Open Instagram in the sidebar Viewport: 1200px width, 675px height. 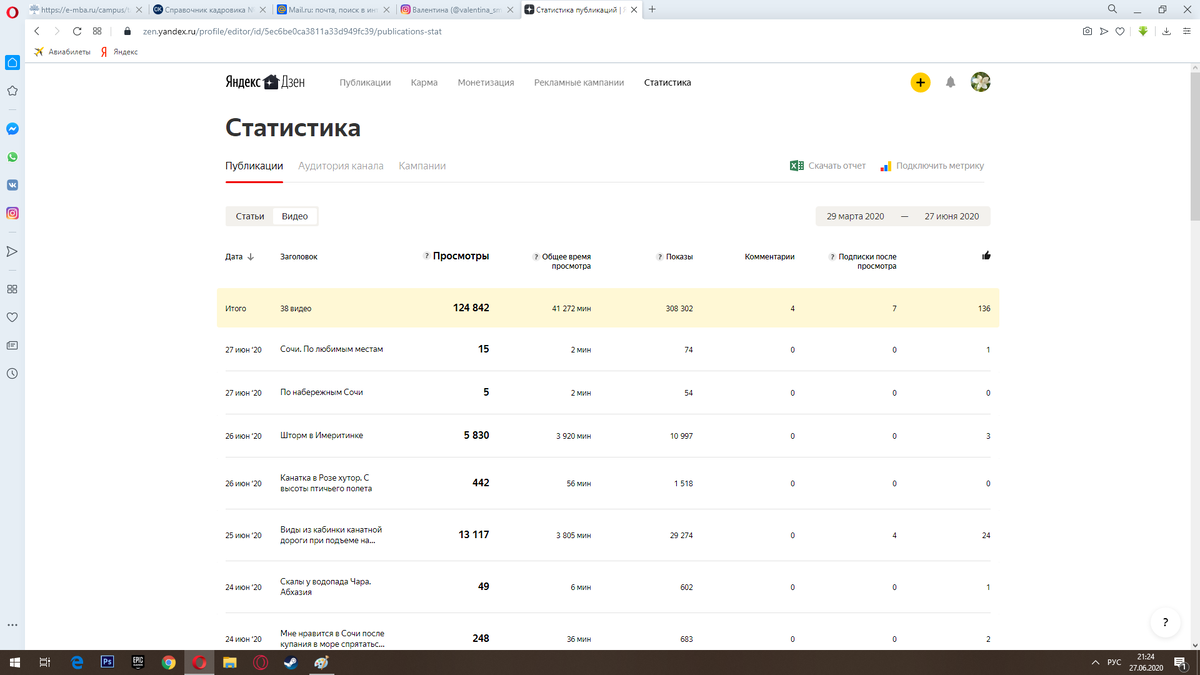13,213
